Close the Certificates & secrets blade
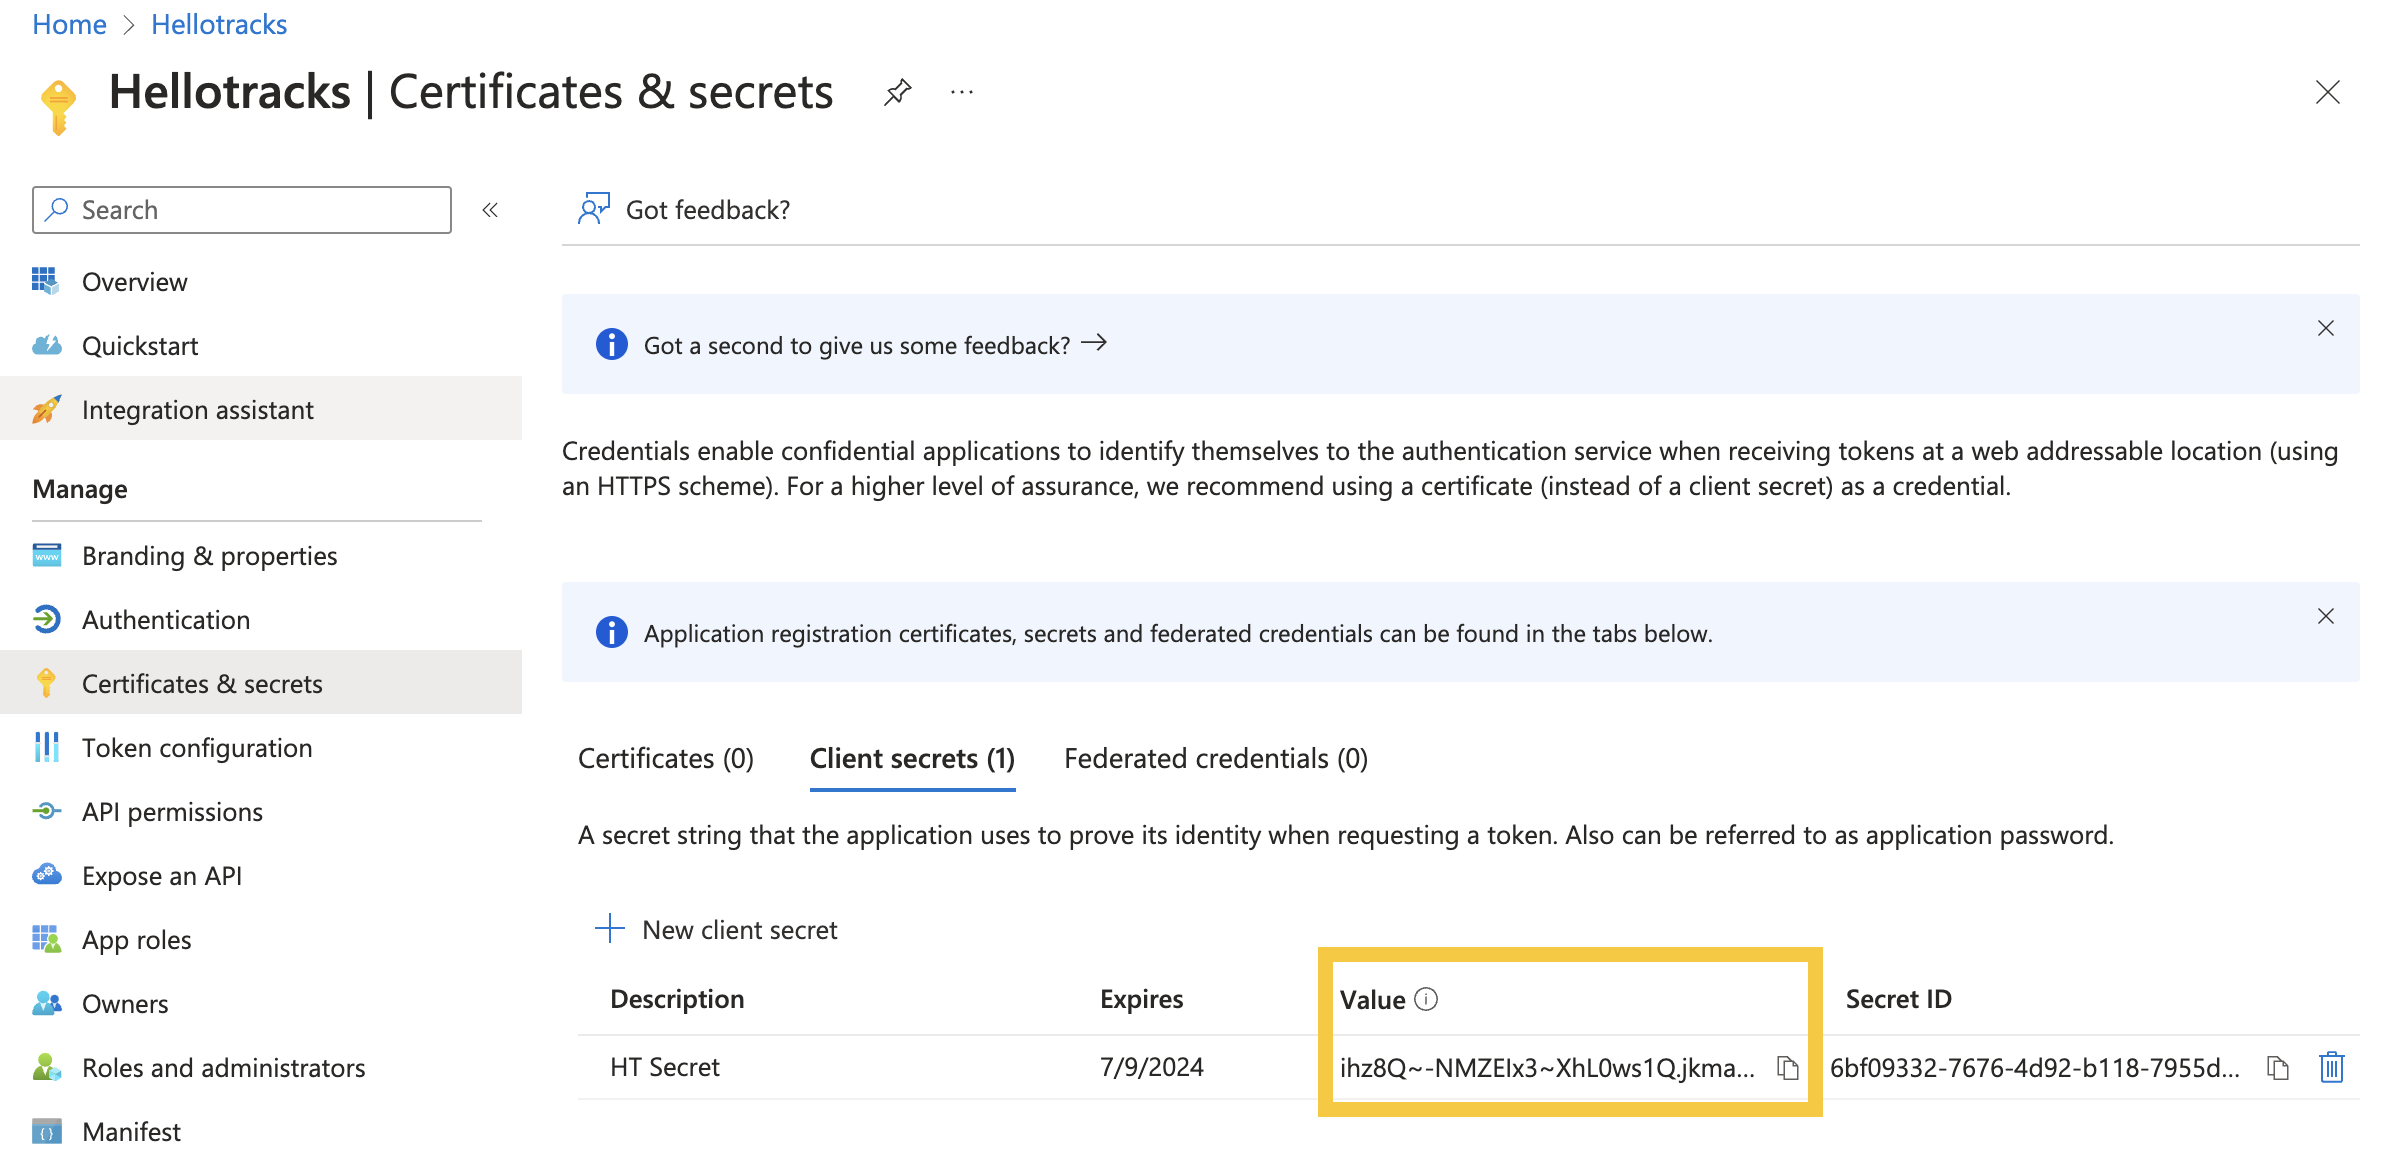 point(2327,92)
